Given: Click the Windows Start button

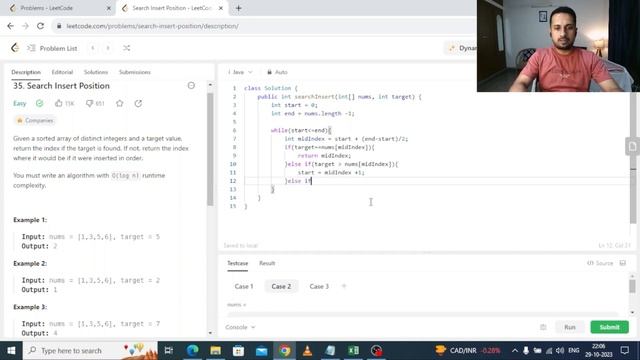Looking at the screenshot, I should 11,351.
